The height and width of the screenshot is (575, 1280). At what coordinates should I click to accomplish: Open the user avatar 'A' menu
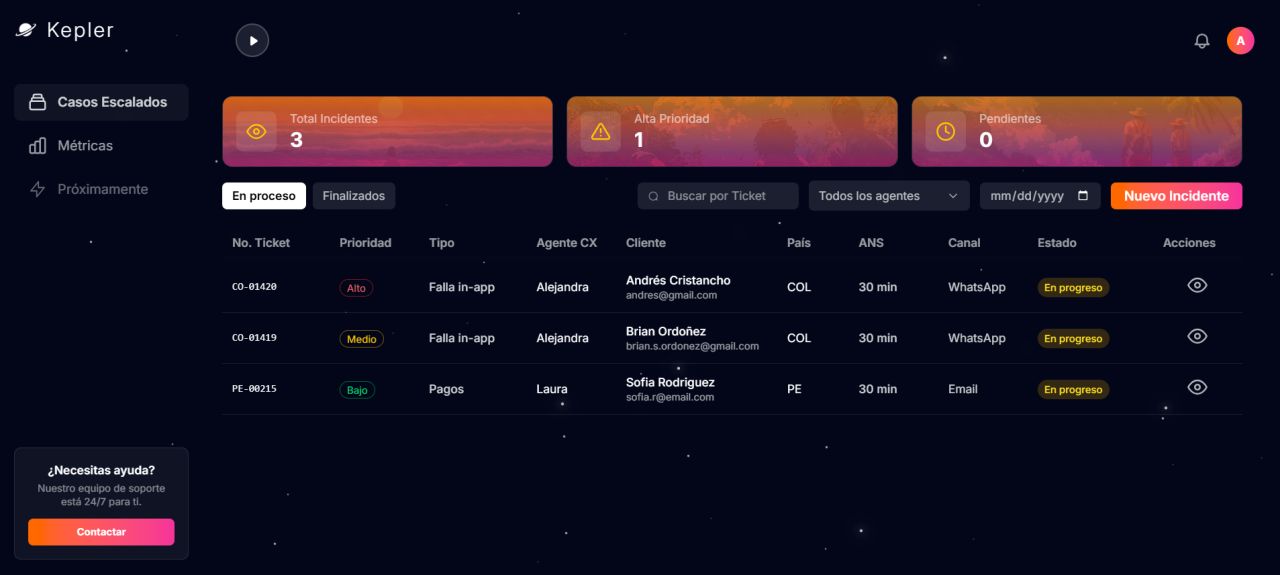click(1240, 40)
